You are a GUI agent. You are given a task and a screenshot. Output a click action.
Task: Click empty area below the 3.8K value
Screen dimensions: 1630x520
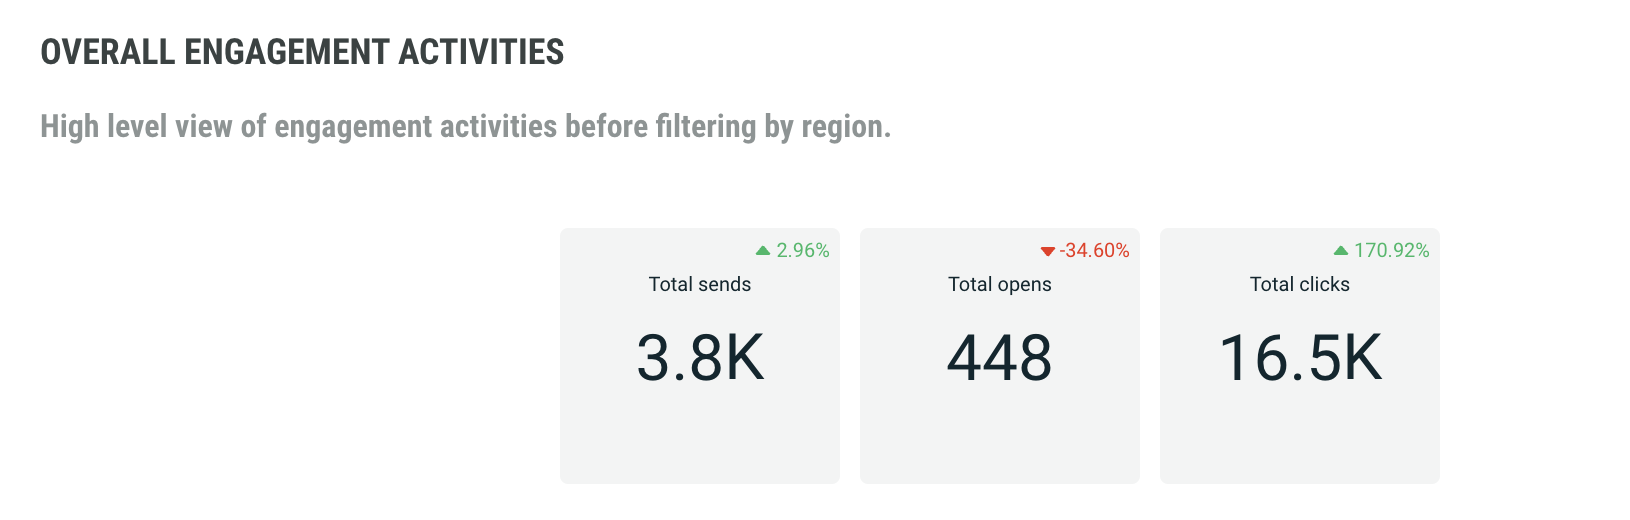700,440
